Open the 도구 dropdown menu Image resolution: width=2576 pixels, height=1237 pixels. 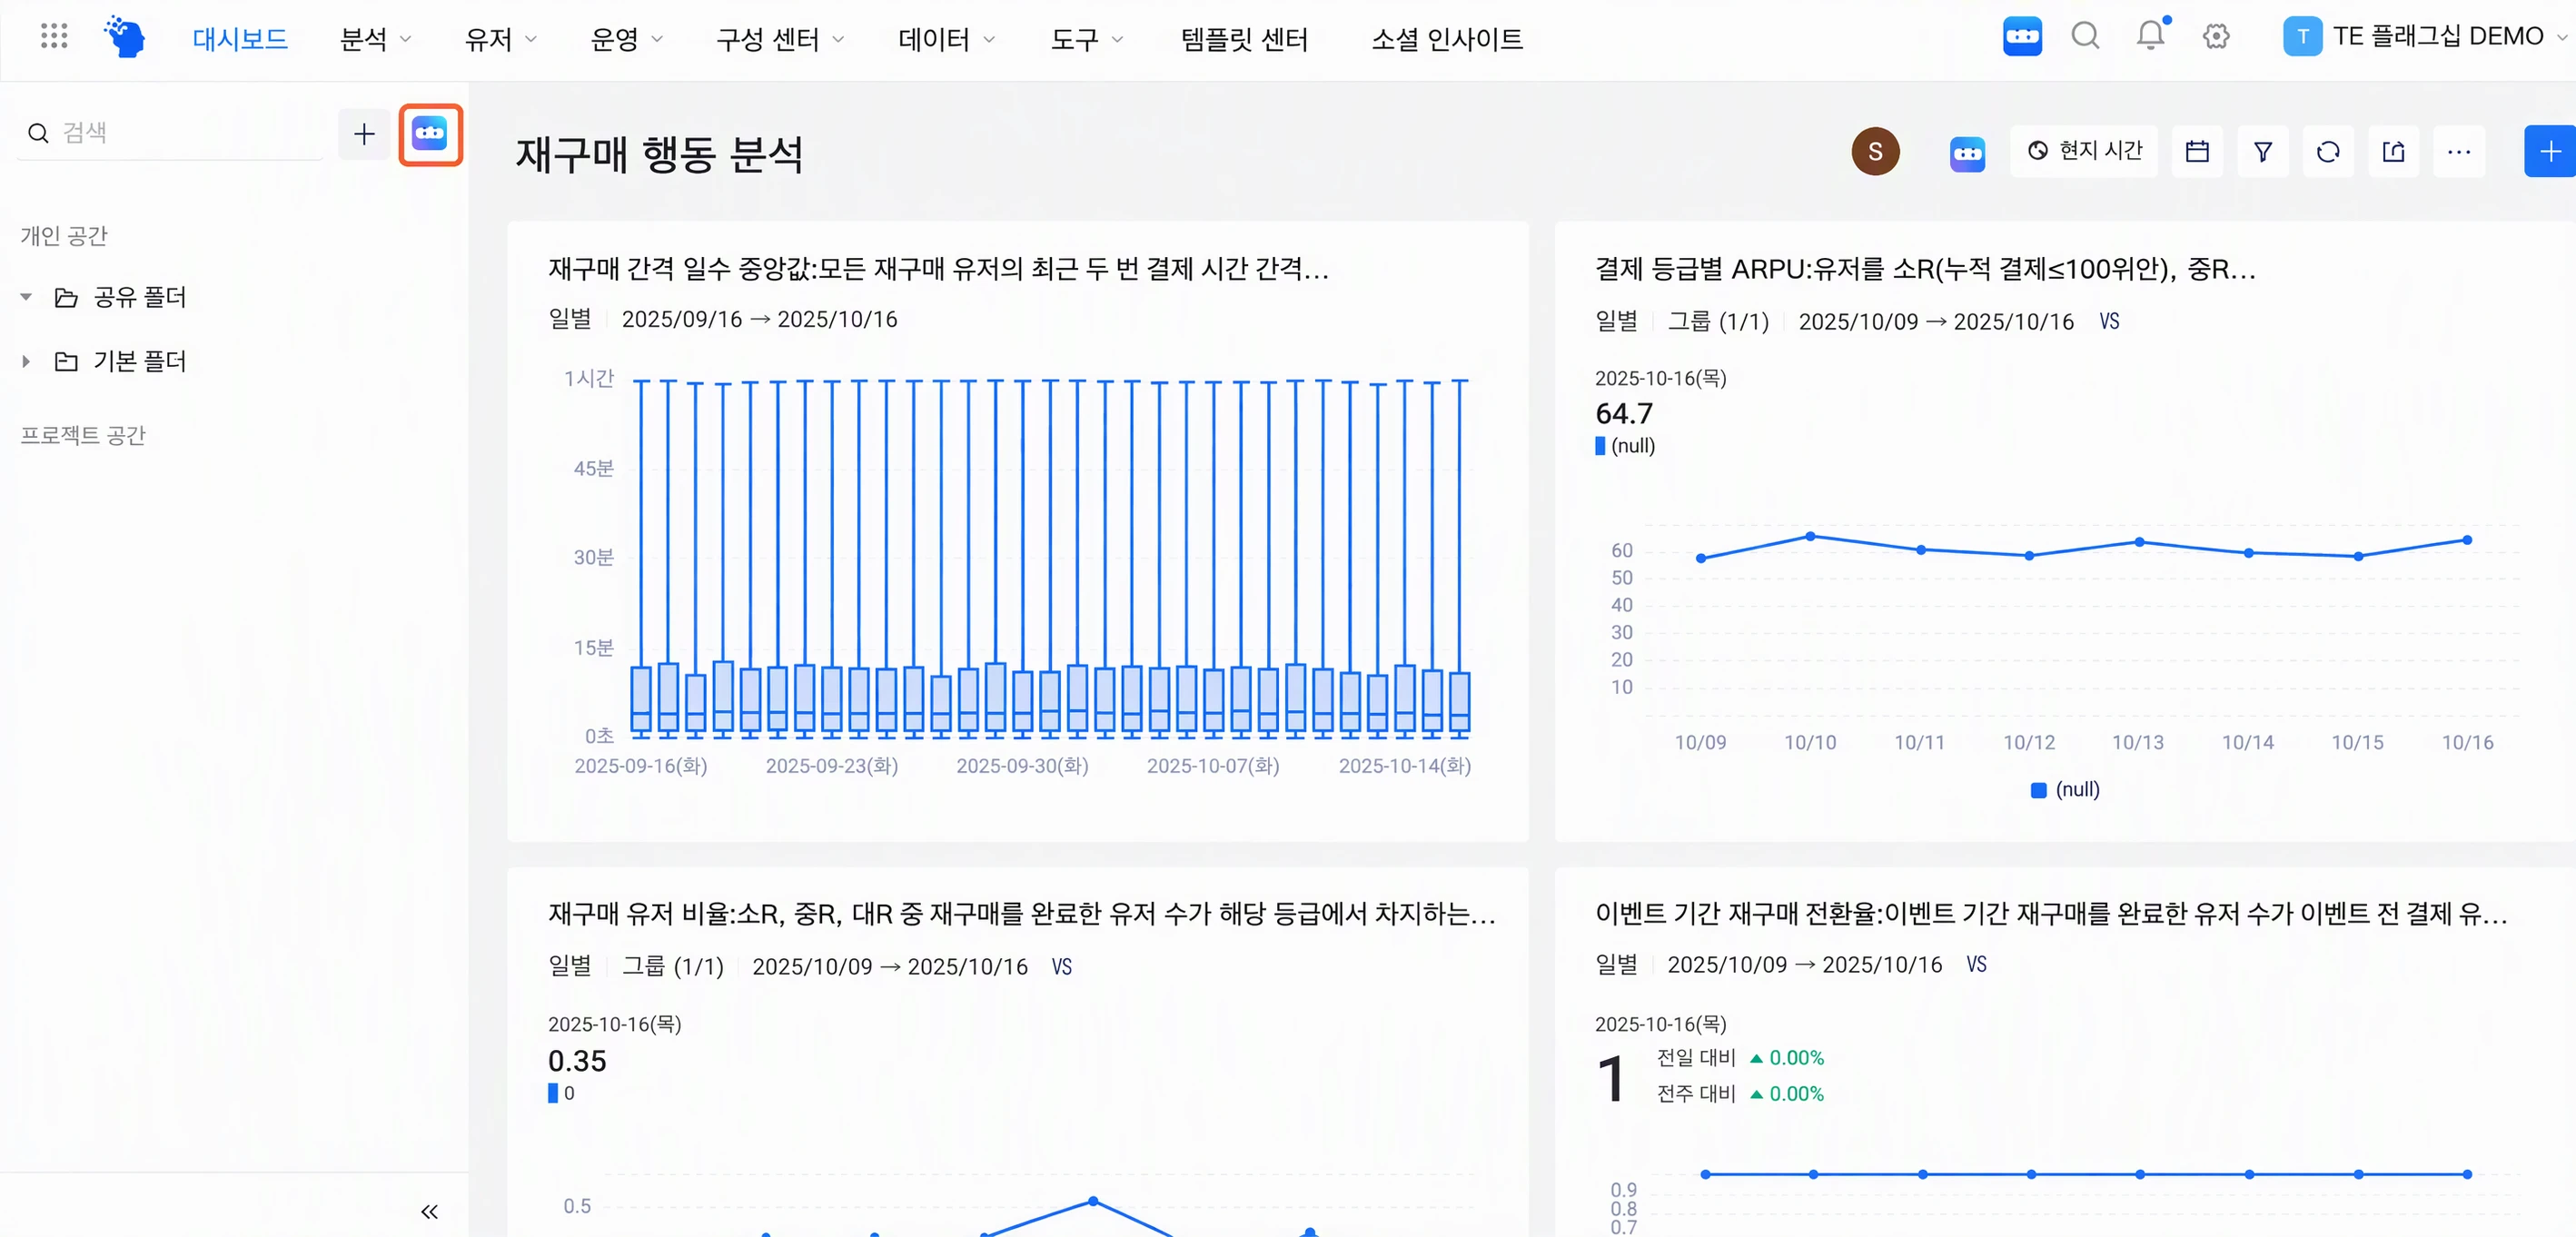pyautogui.click(x=1086, y=39)
